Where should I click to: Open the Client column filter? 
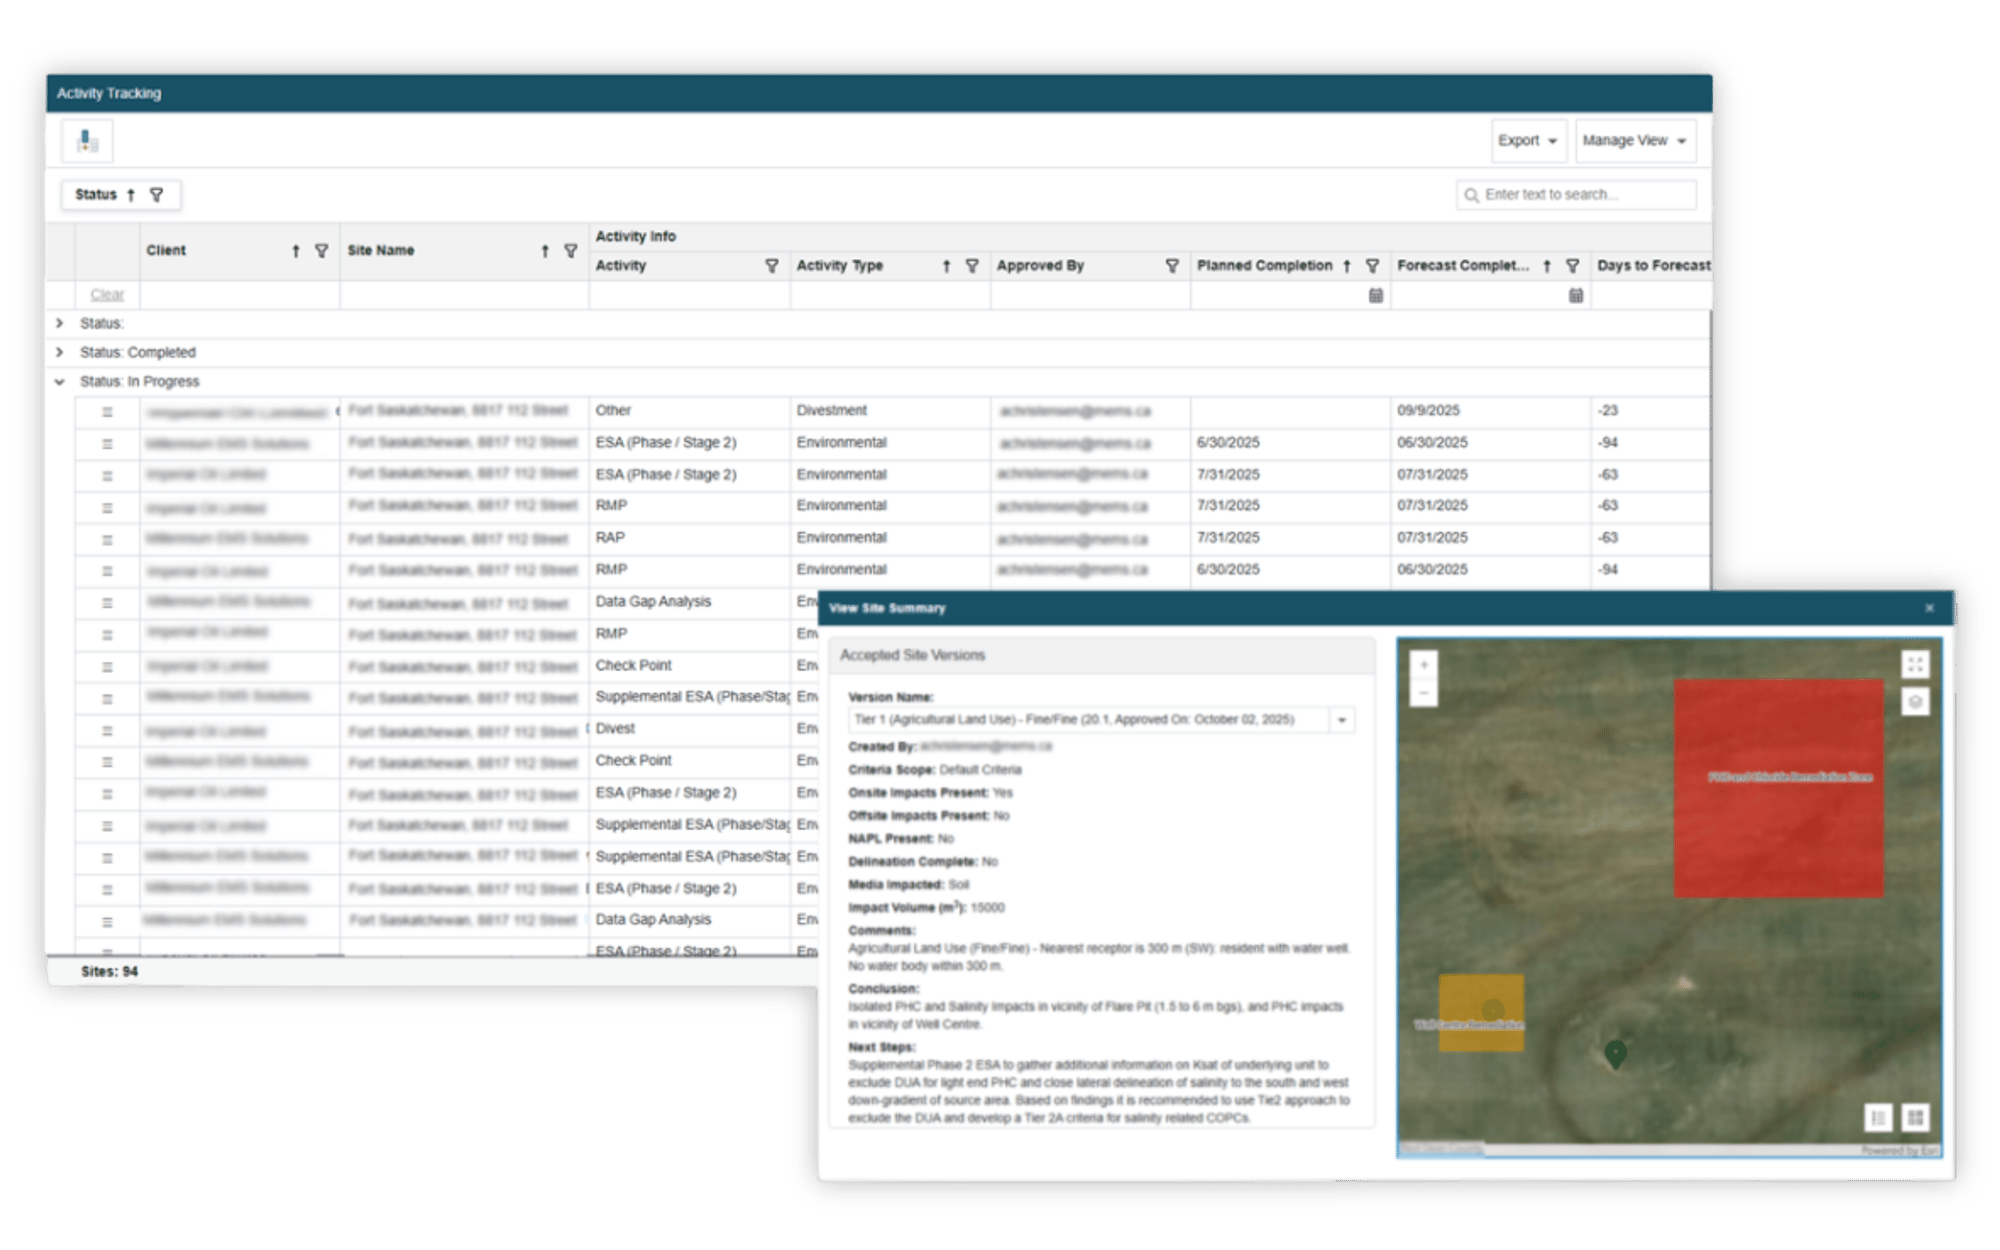click(x=321, y=251)
